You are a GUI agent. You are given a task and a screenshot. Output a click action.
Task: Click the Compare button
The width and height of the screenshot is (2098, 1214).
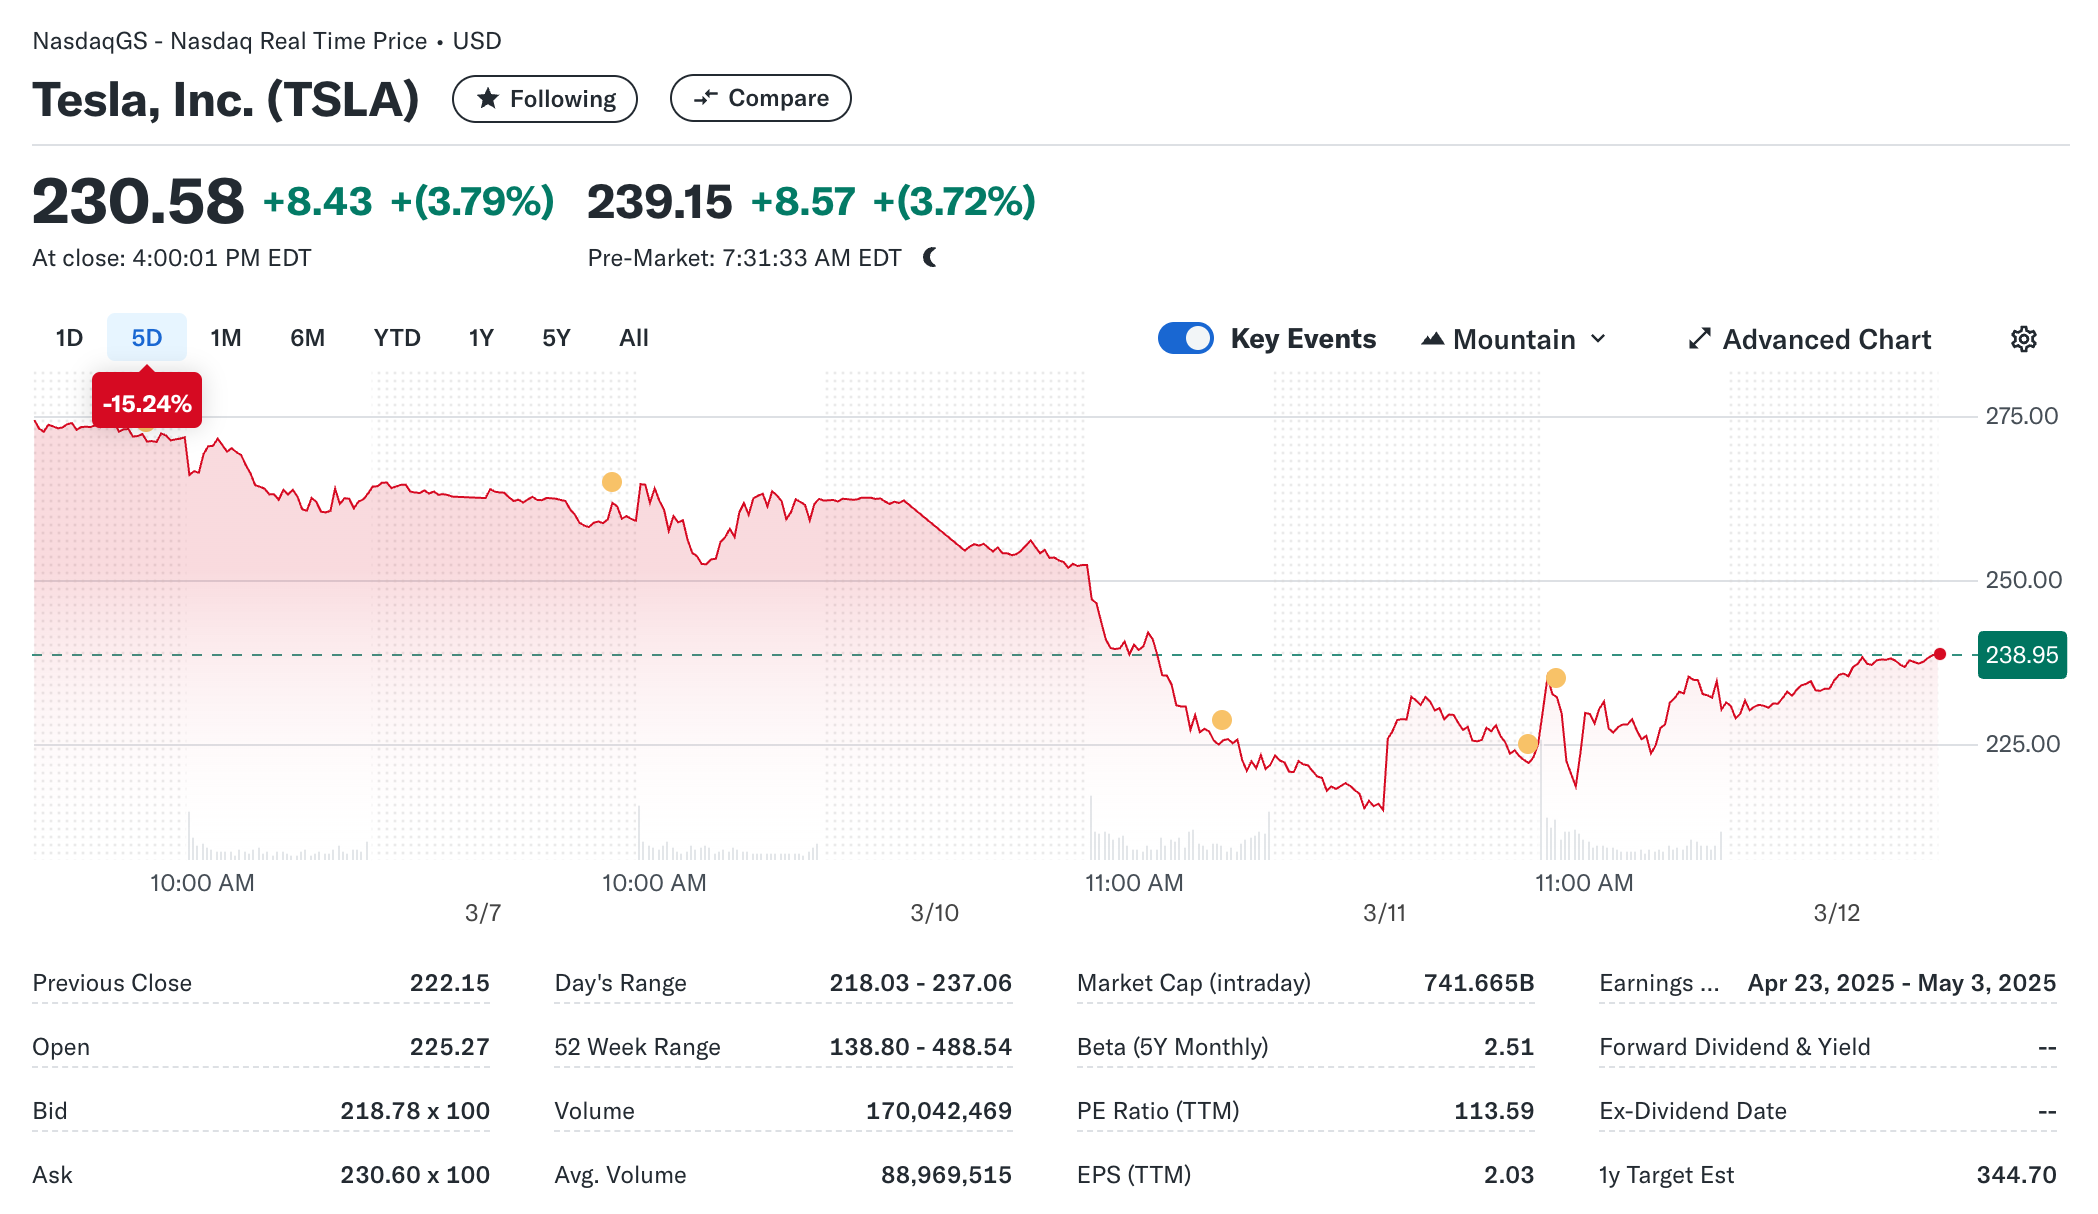760,98
